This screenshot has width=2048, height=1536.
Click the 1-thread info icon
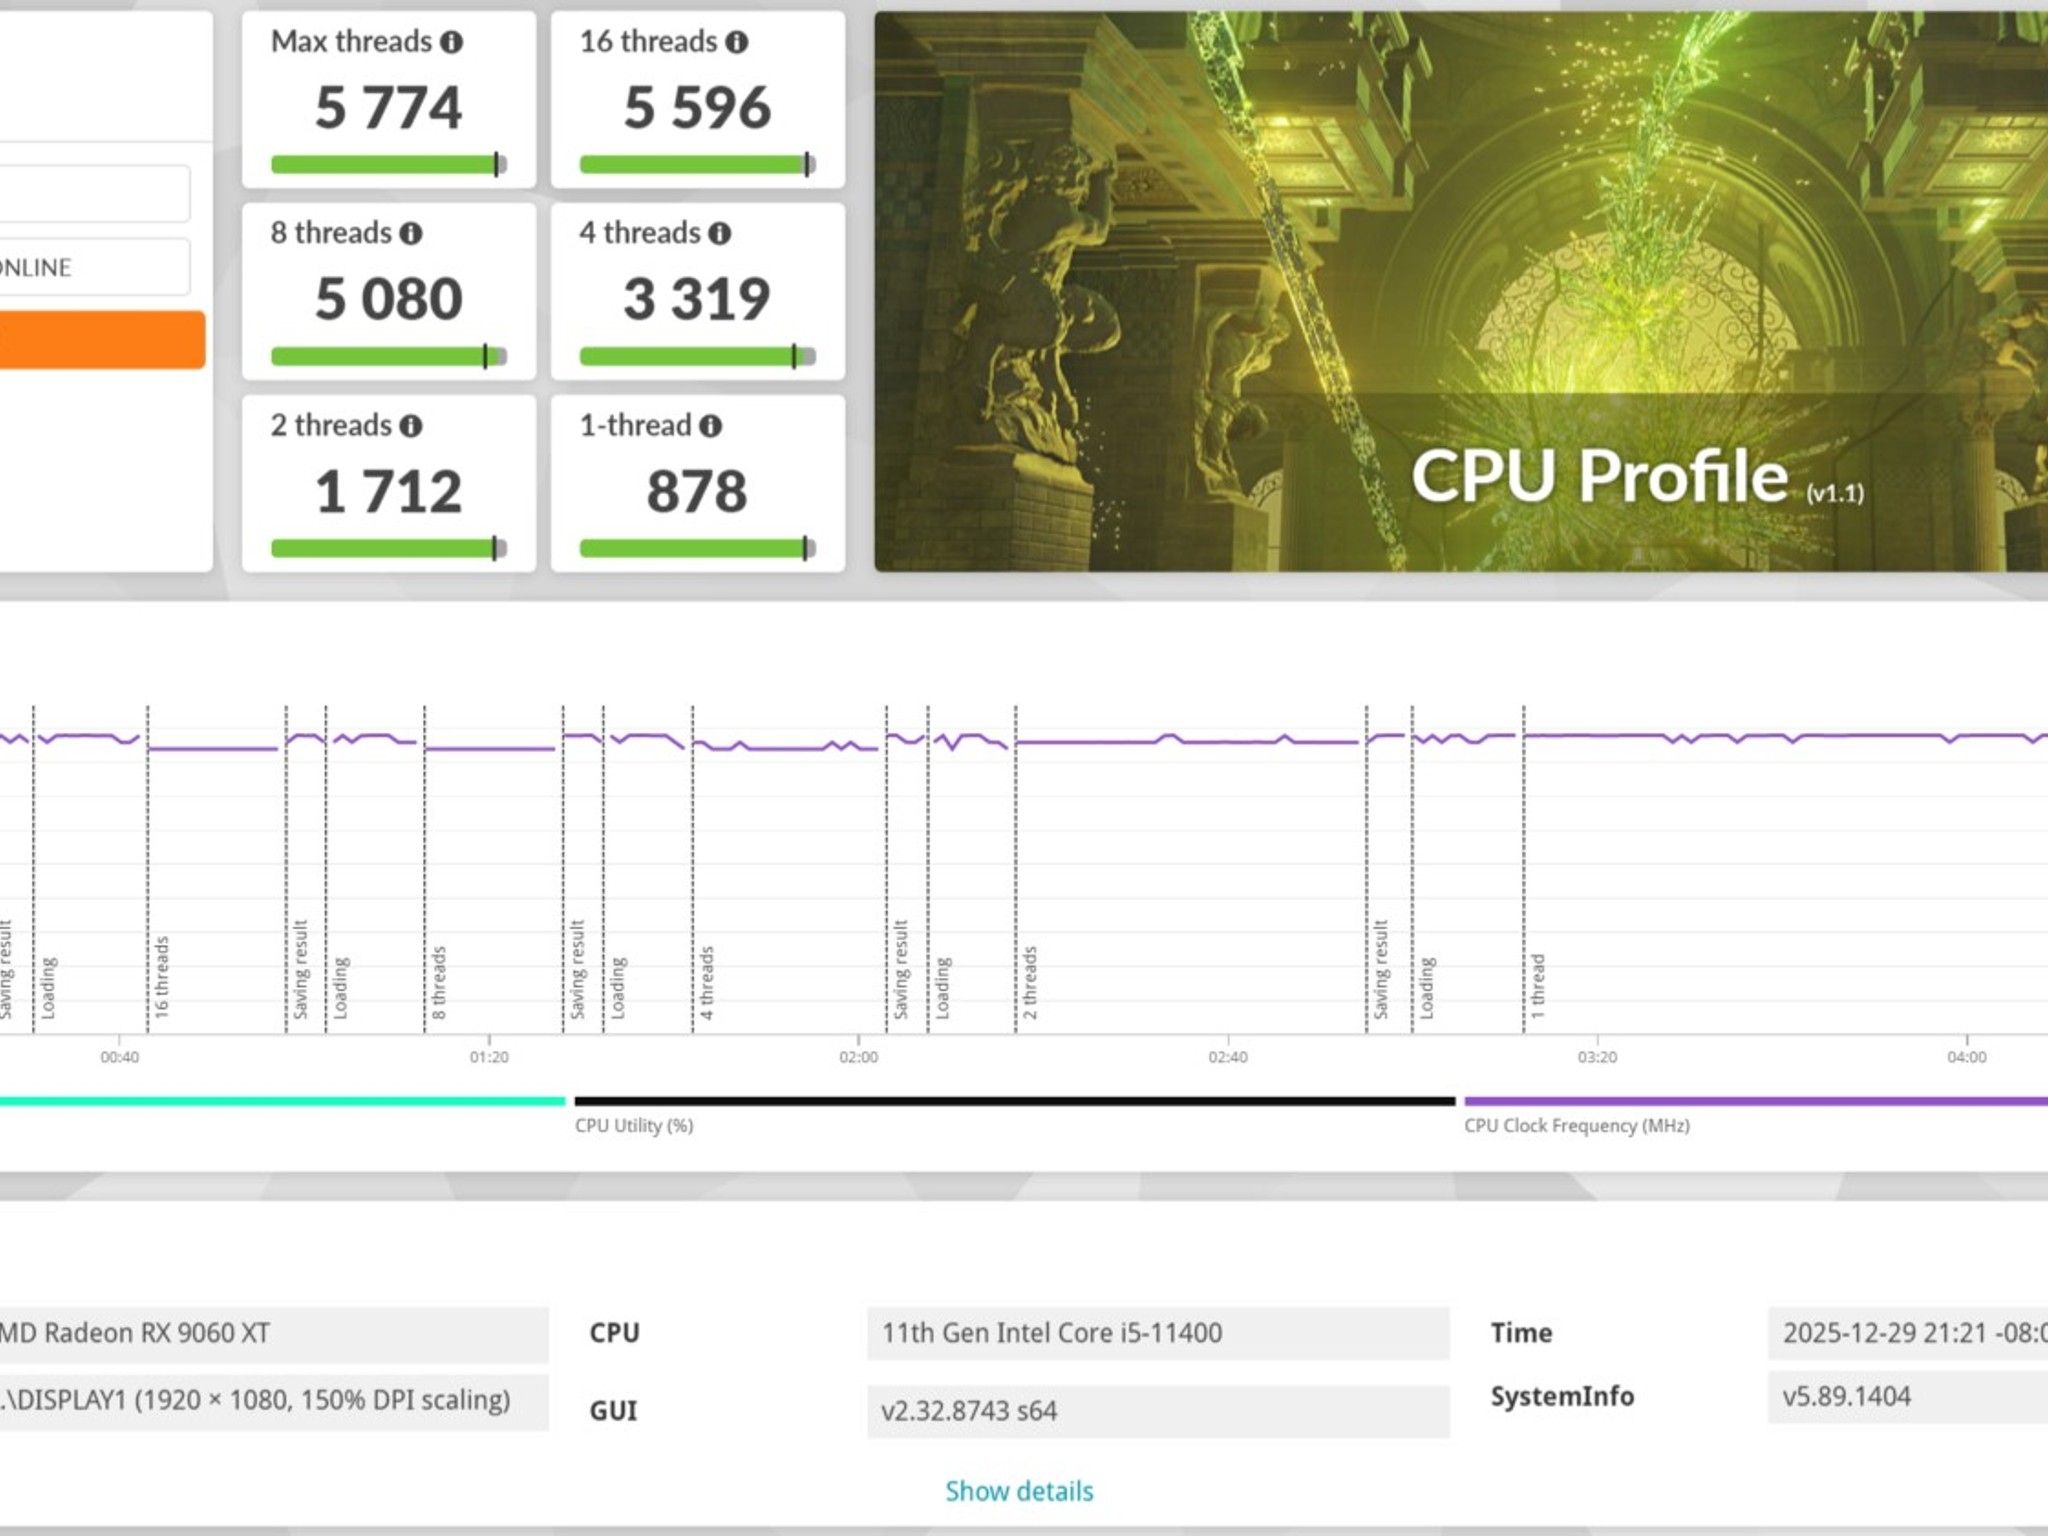point(711,426)
